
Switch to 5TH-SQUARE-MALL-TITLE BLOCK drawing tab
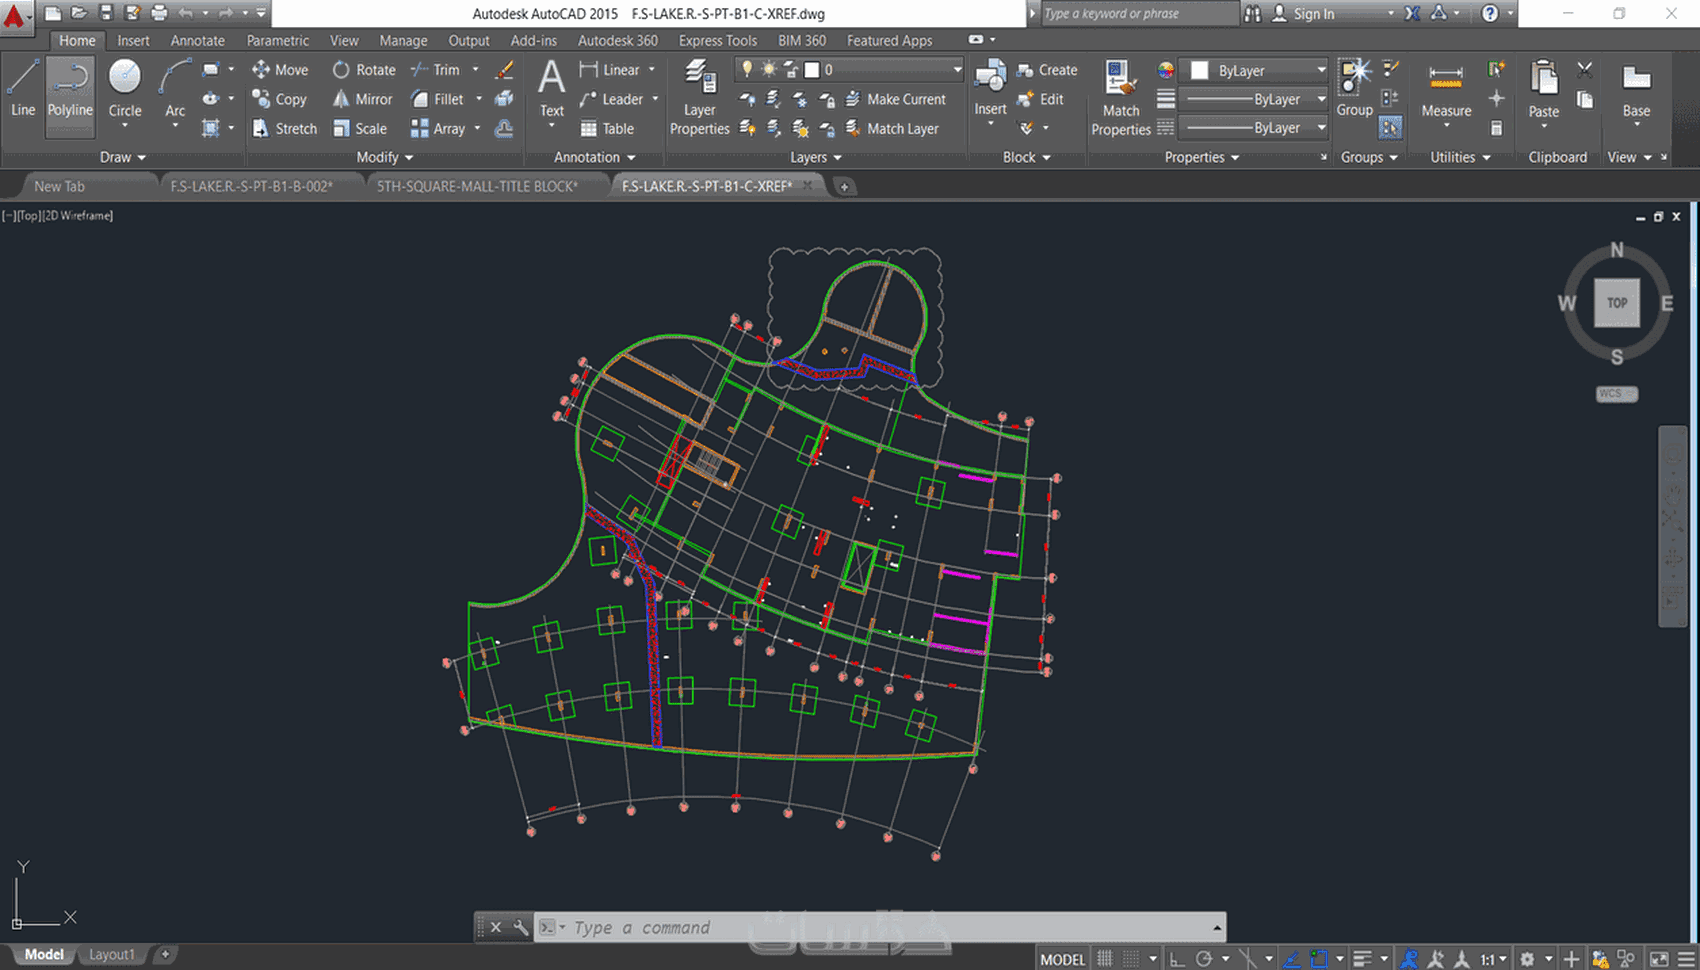coord(477,186)
